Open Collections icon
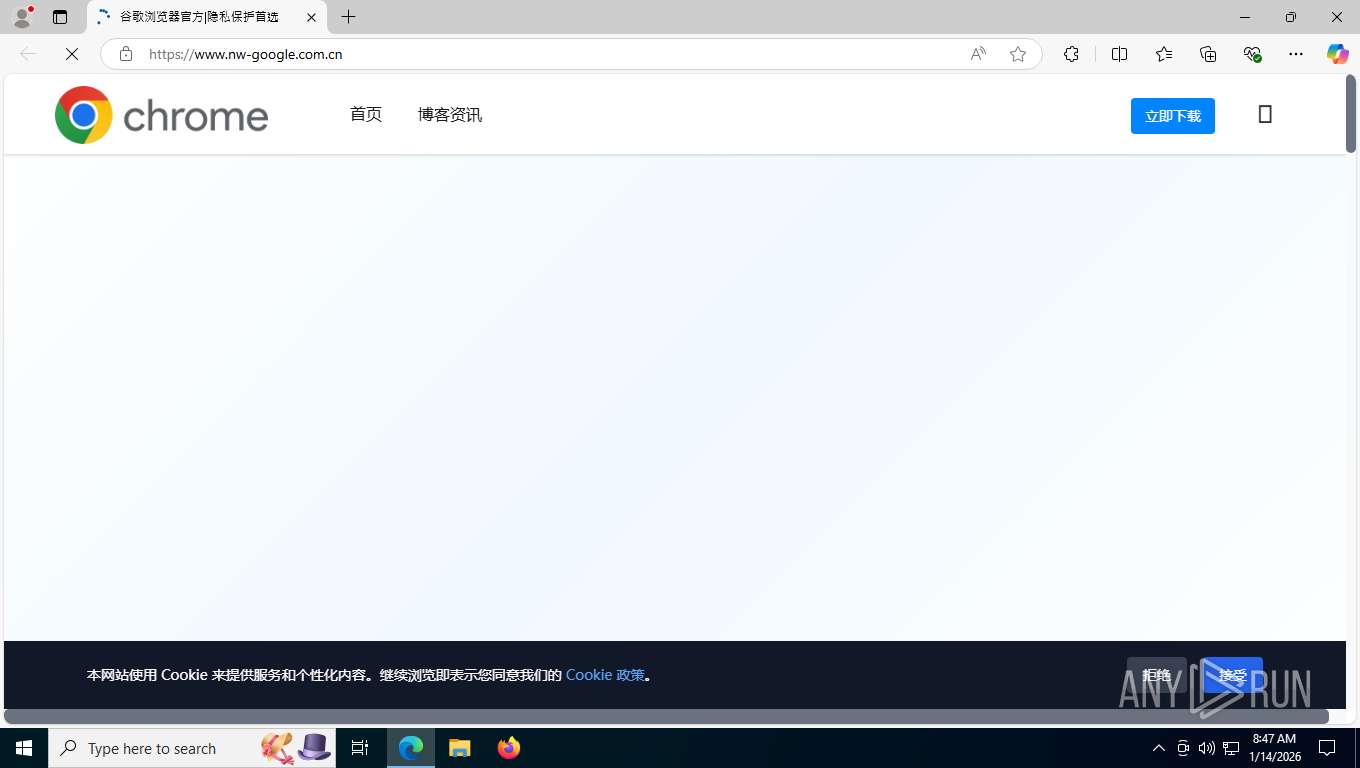This screenshot has width=1360, height=768. point(1208,54)
